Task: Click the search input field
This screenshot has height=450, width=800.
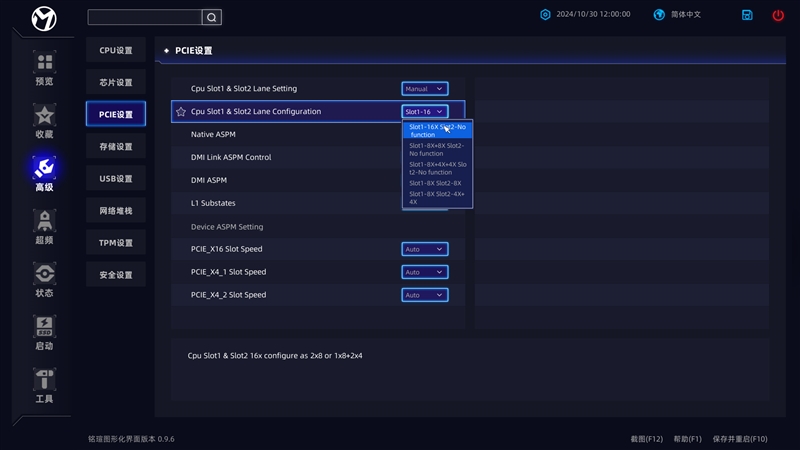Action: 144,17
